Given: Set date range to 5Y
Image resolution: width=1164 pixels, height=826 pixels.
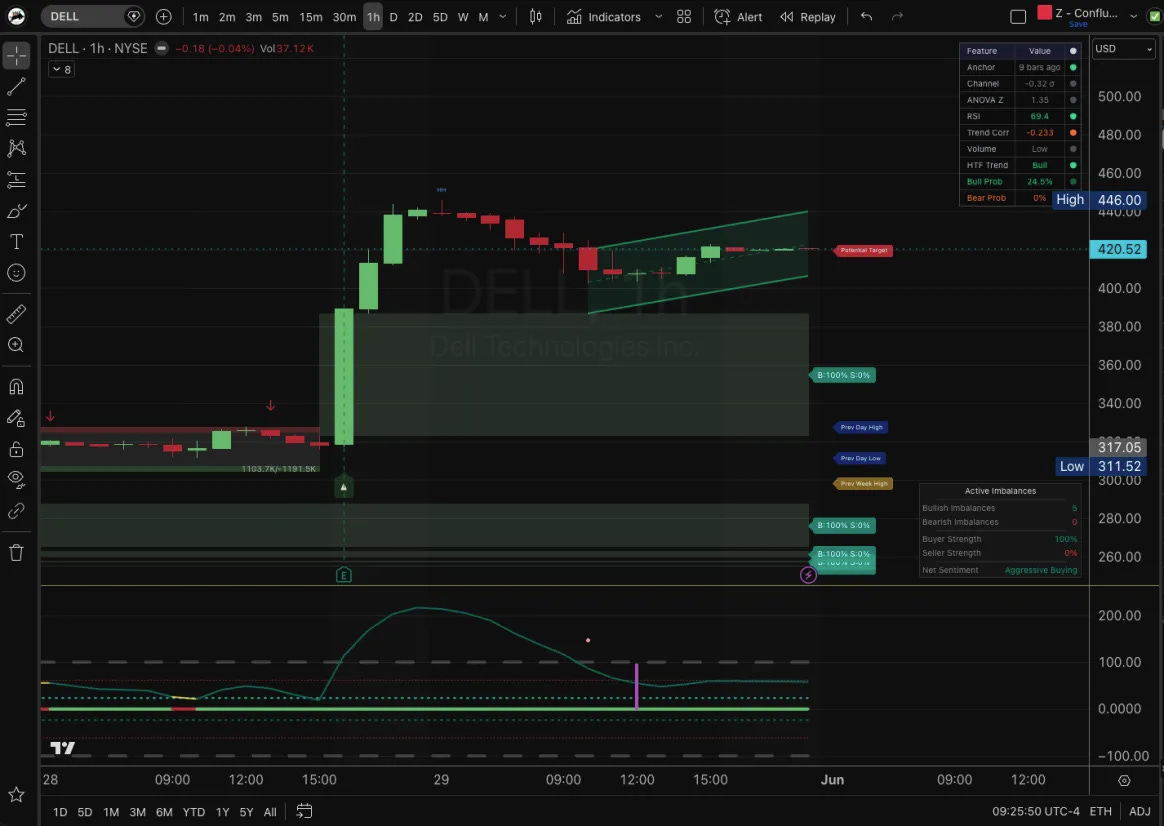Looking at the screenshot, I should (246, 812).
